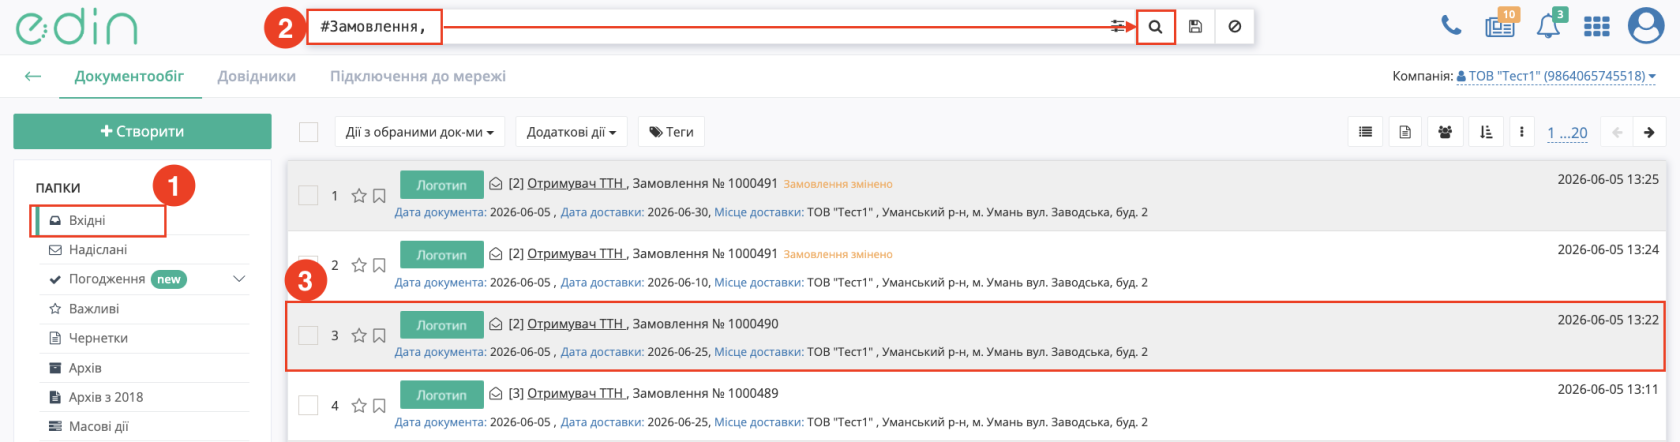Viewport: 1680px width, 442px height.
Task: Click Логотип button in row 3
Action: point(441,325)
